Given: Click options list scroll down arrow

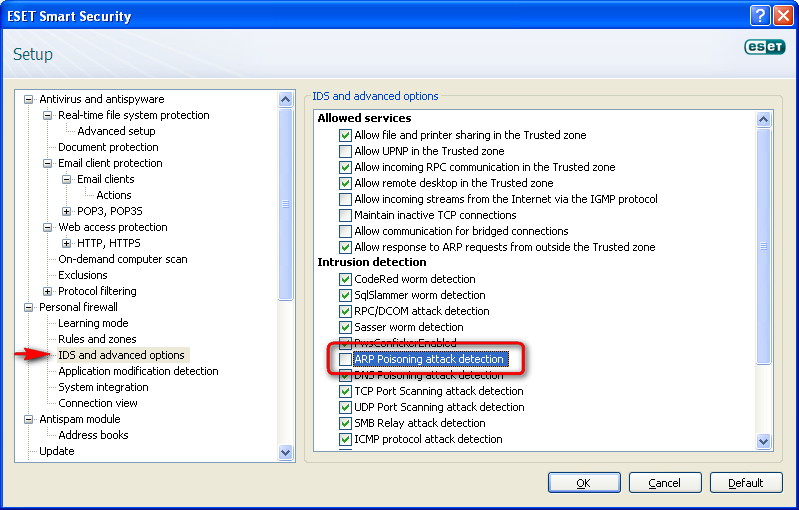Looking at the screenshot, I should (763, 442).
